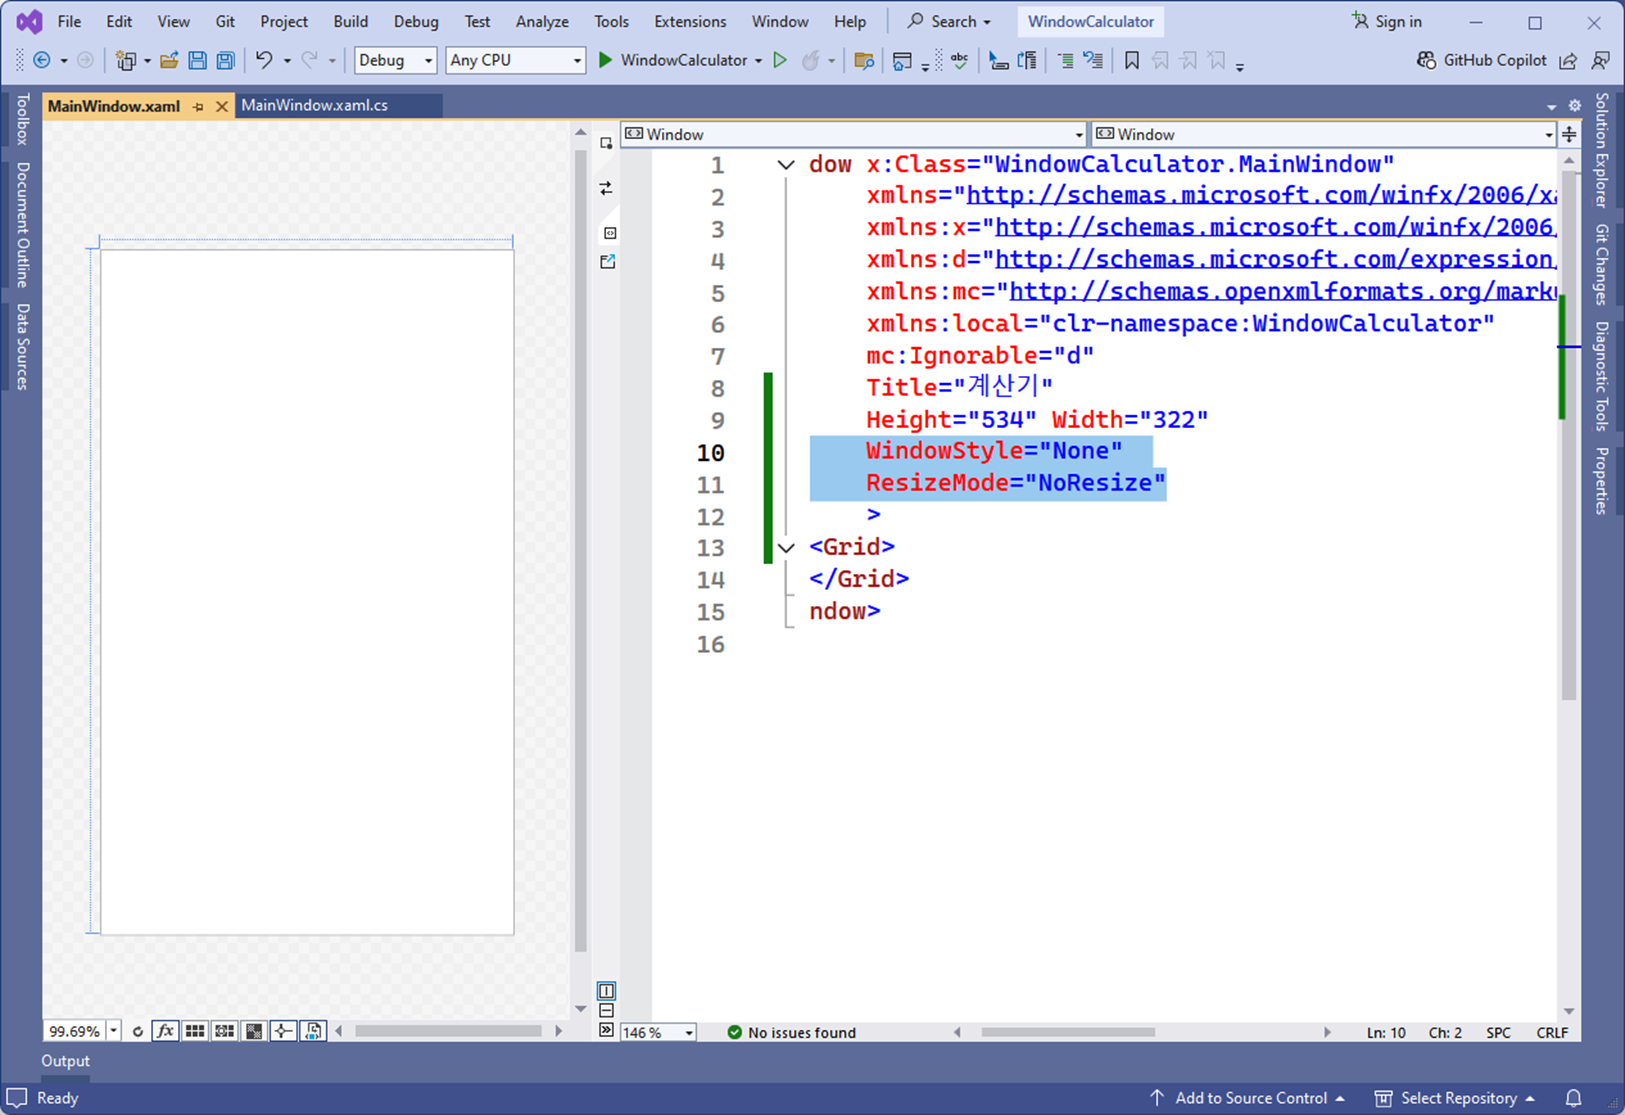Open GitHub Copilot from the toolbar

(1481, 60)
